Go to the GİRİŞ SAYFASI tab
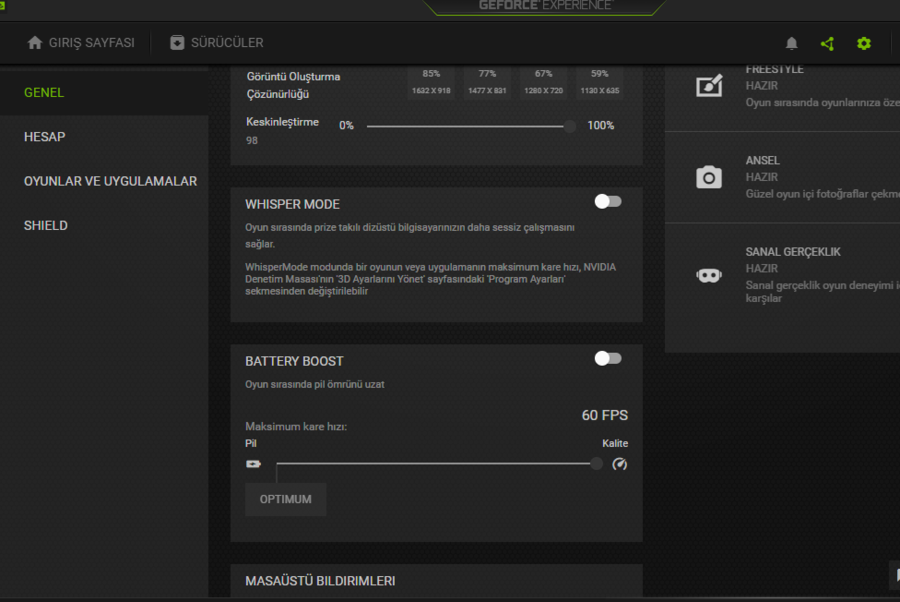 pos(81,42)
